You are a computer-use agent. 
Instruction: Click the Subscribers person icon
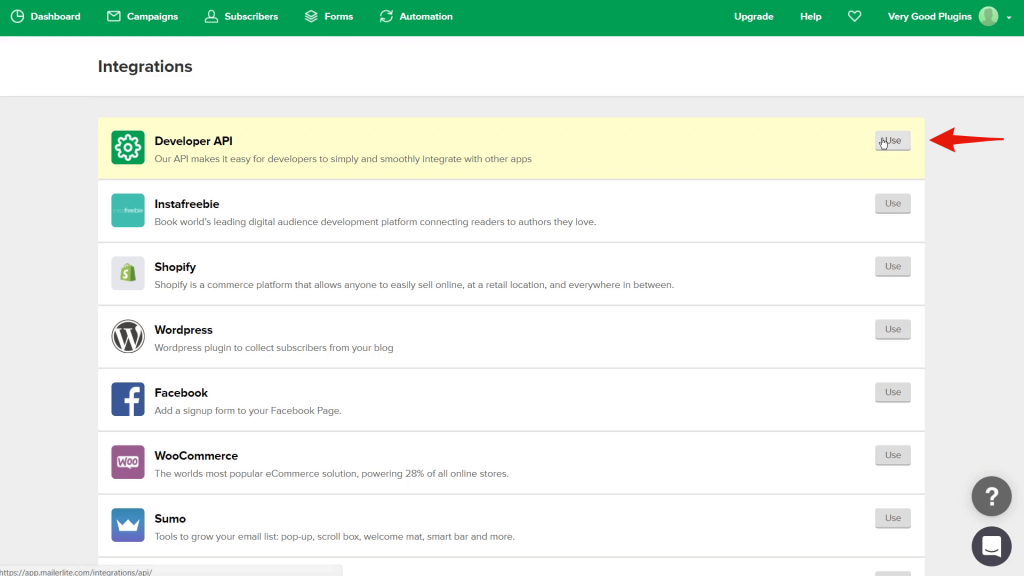211,16
